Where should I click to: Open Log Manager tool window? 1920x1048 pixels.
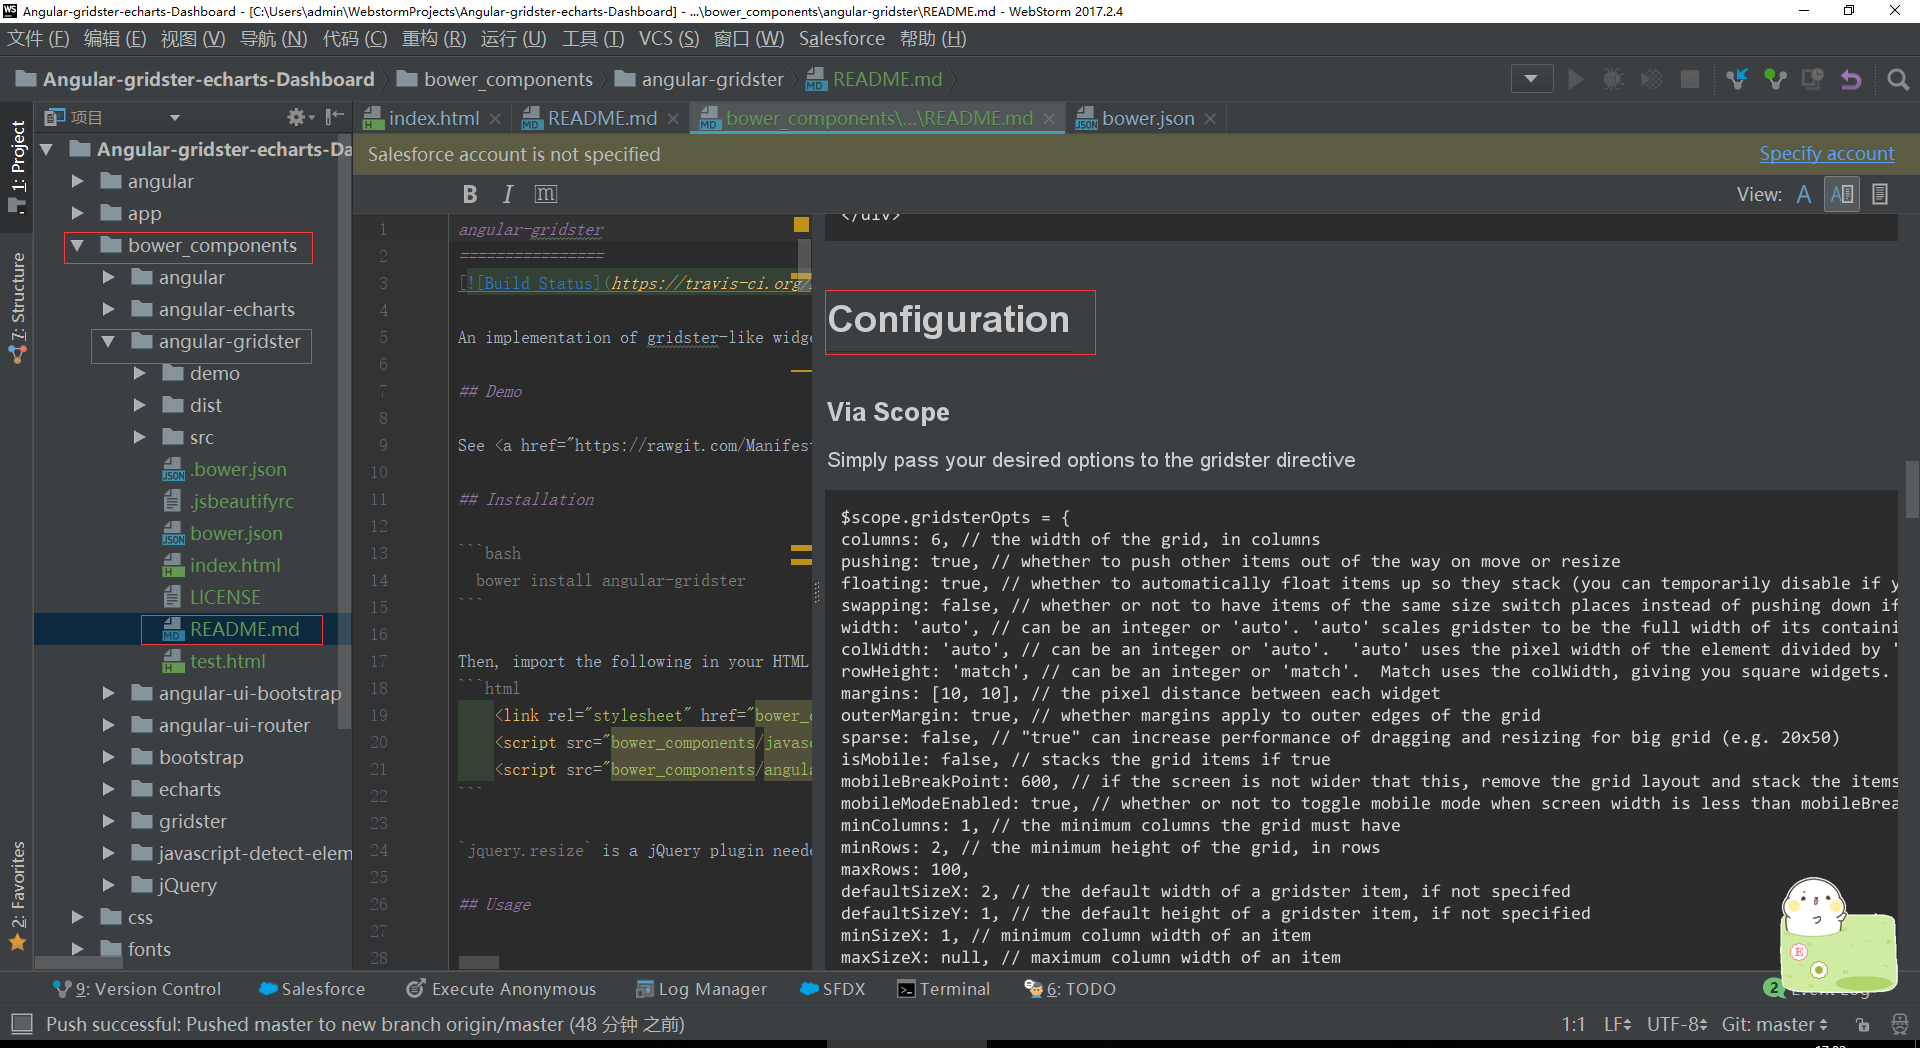click(x=701, y=989)
